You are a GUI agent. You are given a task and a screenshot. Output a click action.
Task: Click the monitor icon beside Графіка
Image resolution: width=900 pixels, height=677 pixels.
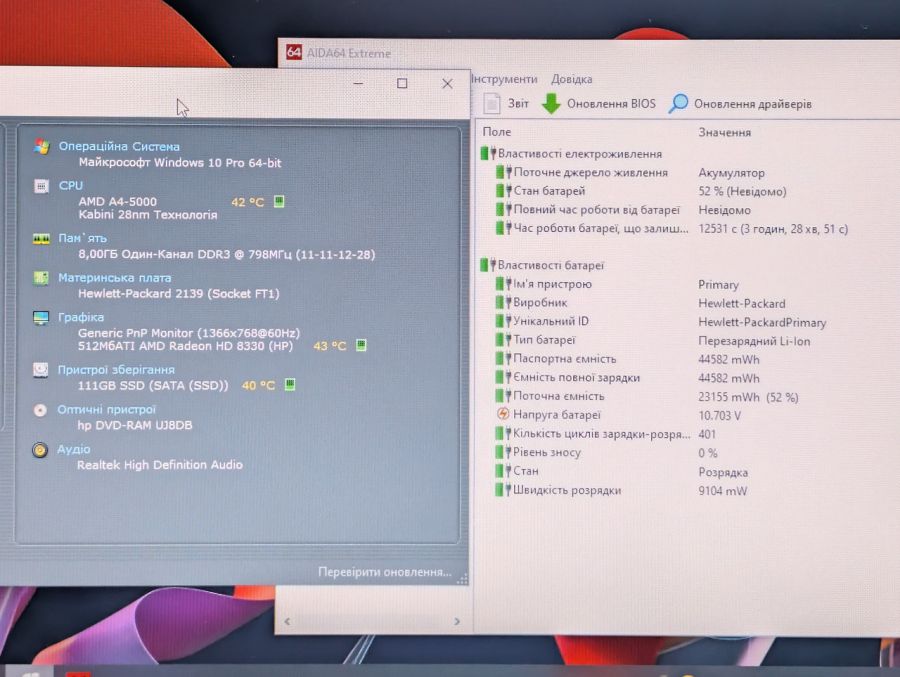click(x=41, y=318)
